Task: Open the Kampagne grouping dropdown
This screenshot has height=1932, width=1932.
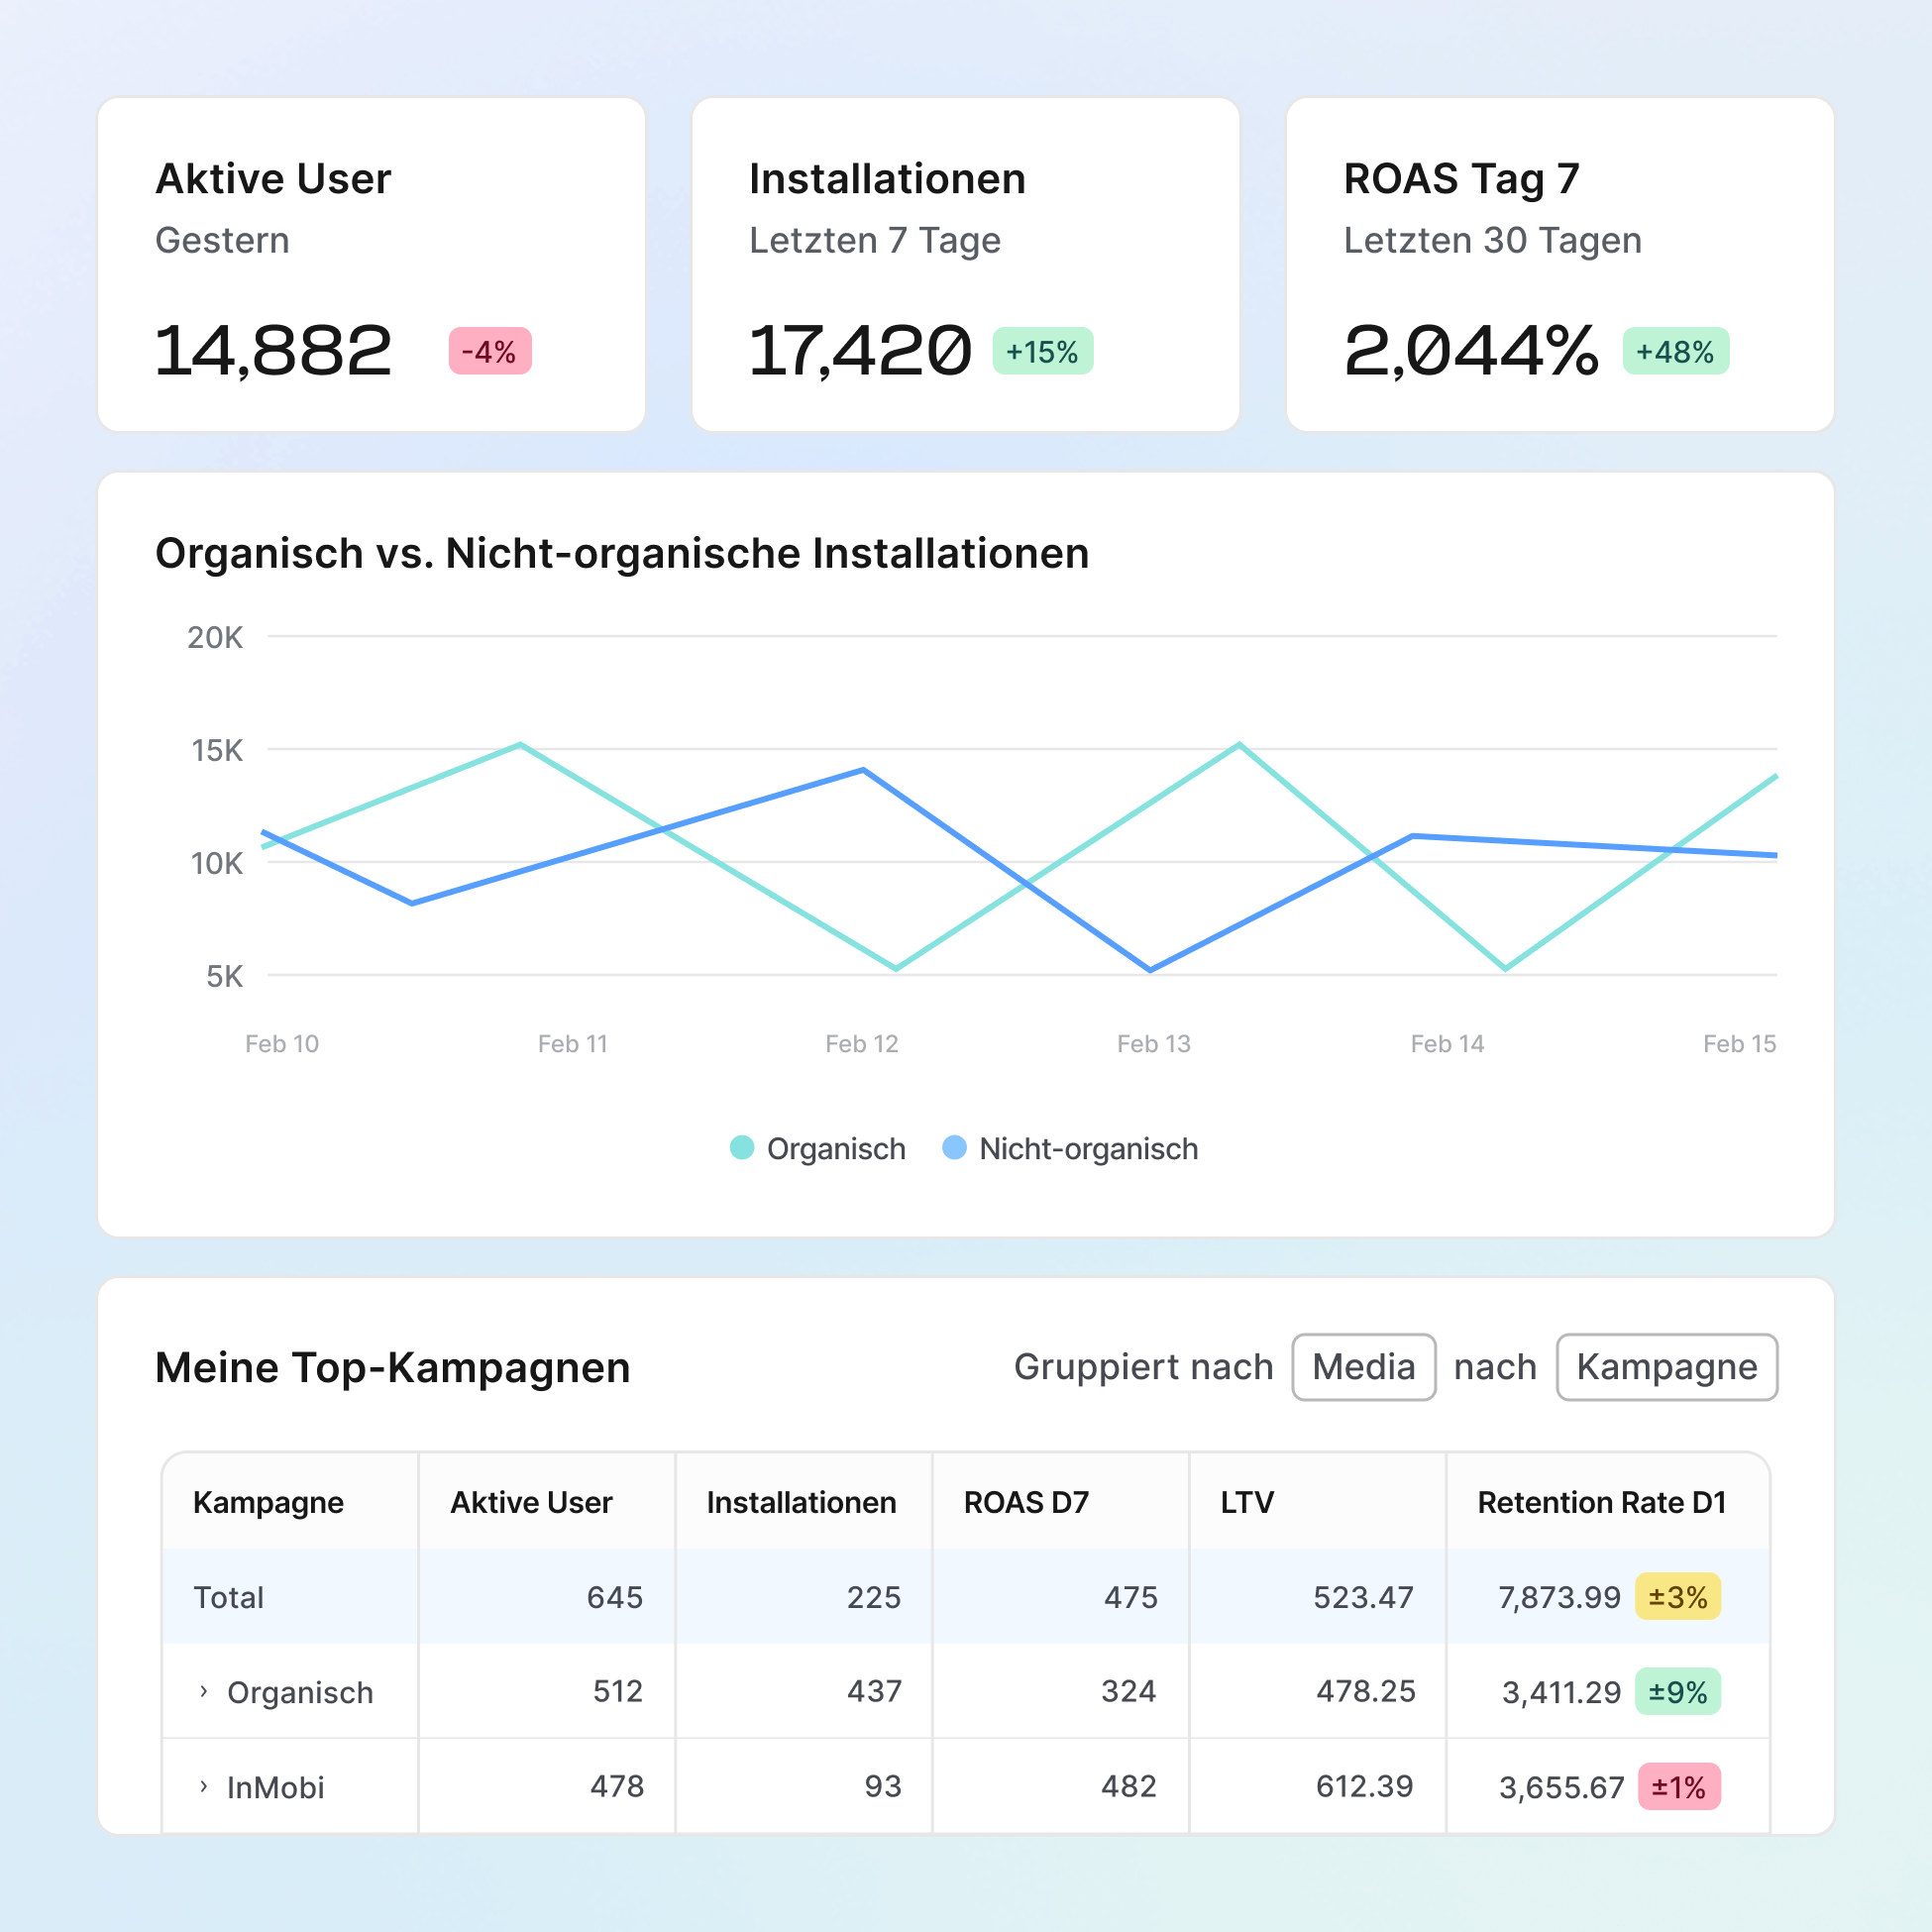Action: pos(1666,1367)
